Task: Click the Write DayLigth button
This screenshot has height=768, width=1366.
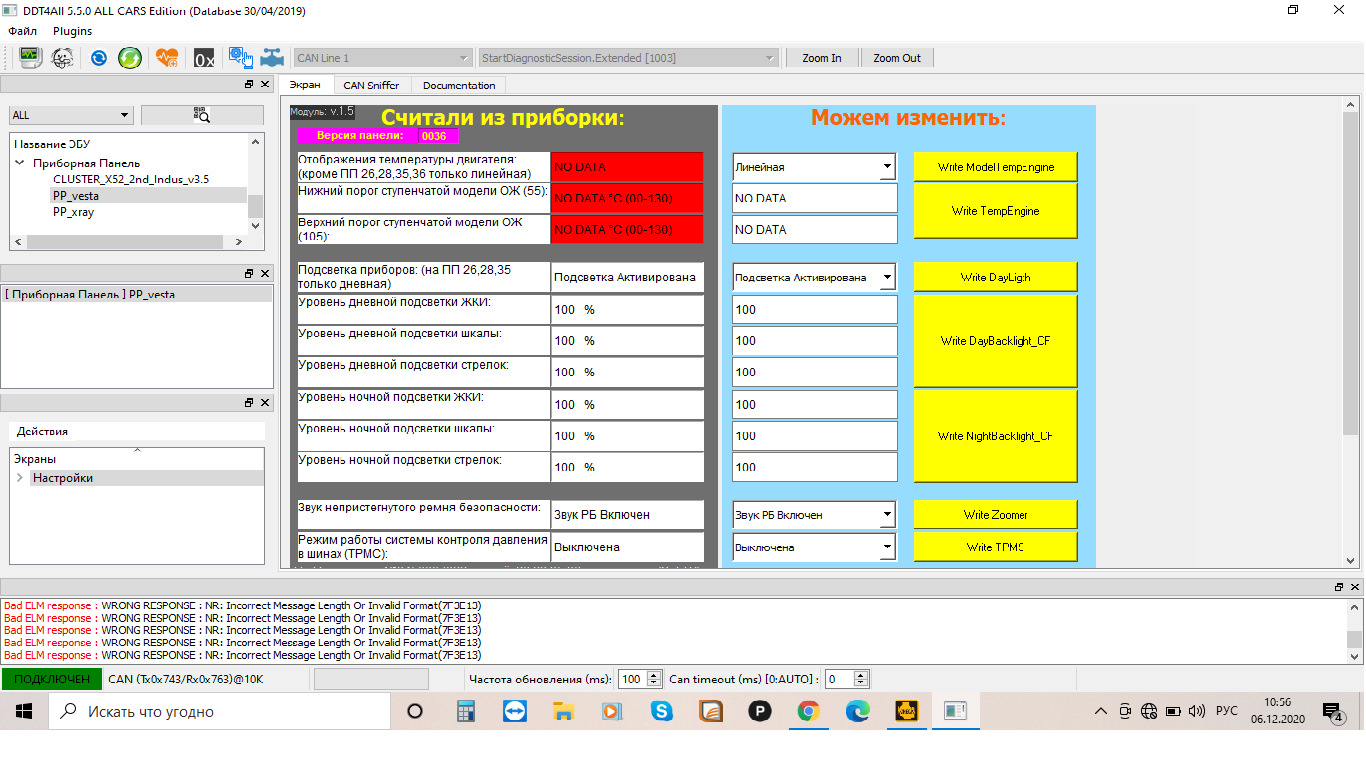Action: pyautogui.click(x=995, y=277)
